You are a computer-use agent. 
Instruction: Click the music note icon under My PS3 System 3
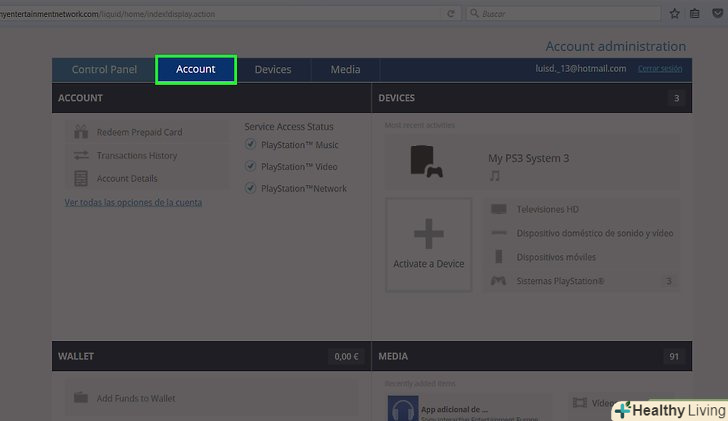(x=495, y=176)
